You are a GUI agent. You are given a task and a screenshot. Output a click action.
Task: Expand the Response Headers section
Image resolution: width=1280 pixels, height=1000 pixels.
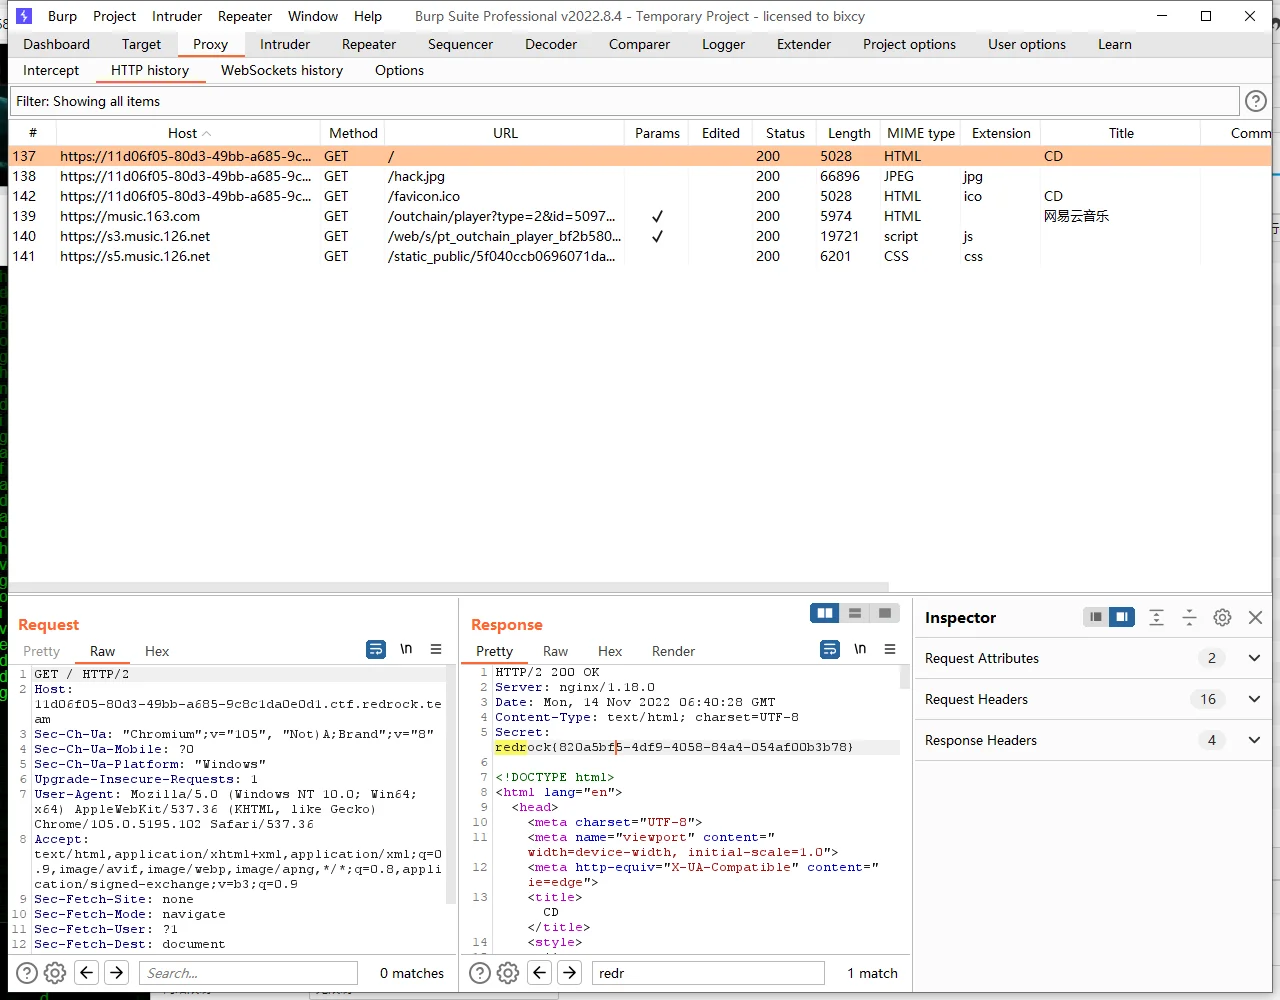(1254, 740)
